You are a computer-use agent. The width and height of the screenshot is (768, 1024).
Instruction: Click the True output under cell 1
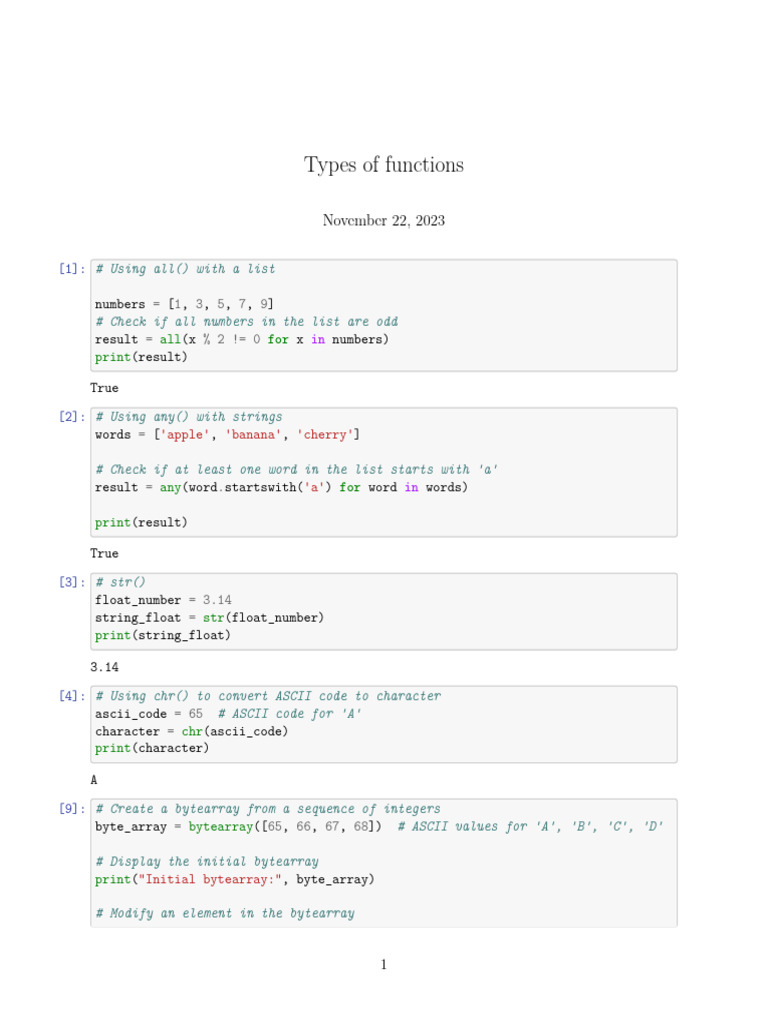104,388
